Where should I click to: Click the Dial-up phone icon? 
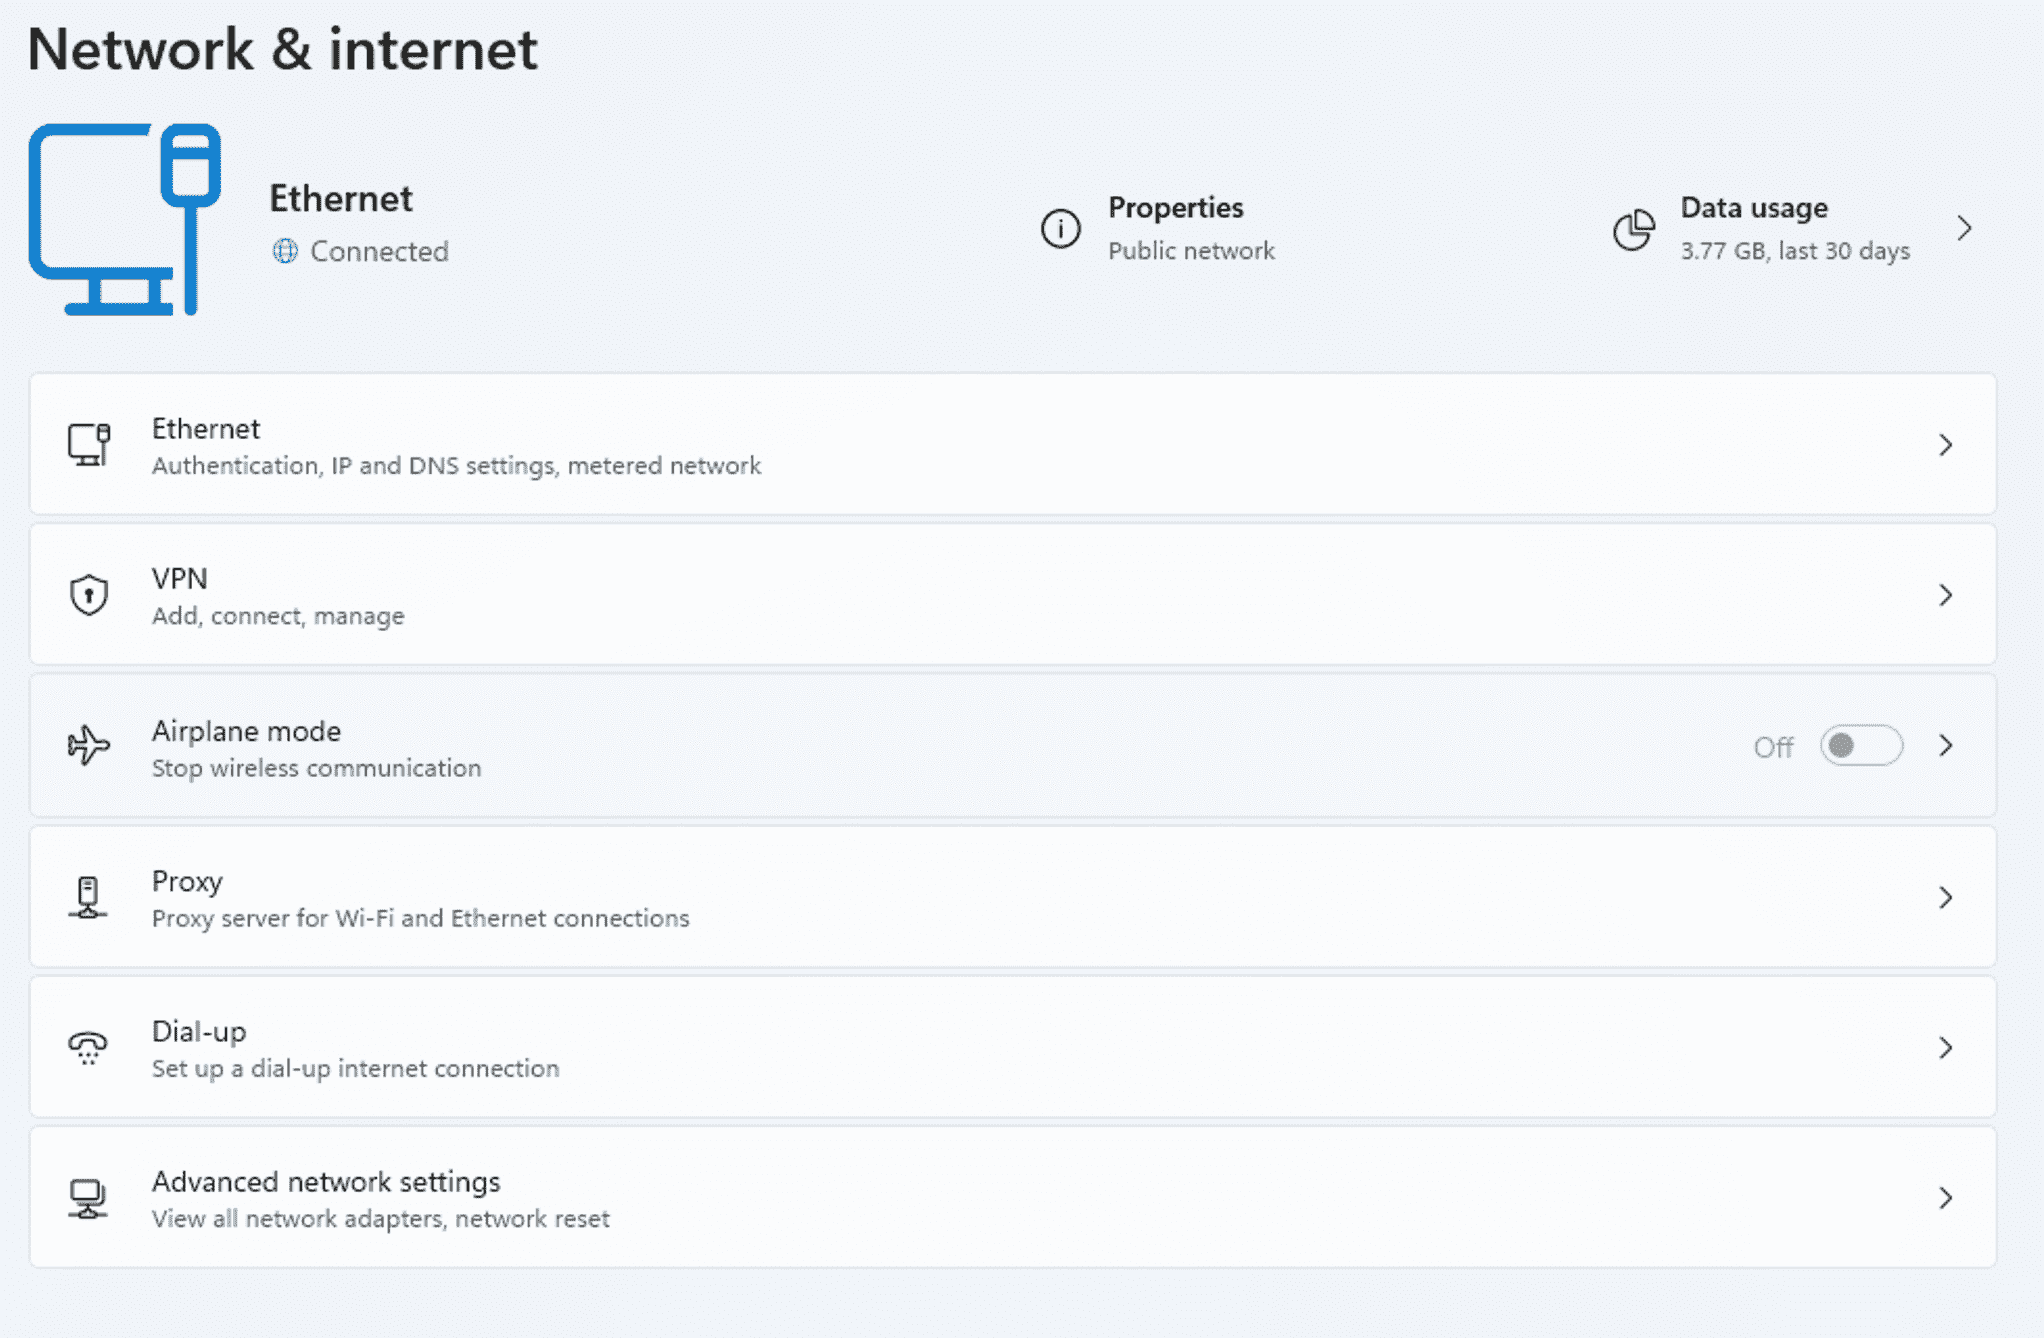pos(88,1047)
